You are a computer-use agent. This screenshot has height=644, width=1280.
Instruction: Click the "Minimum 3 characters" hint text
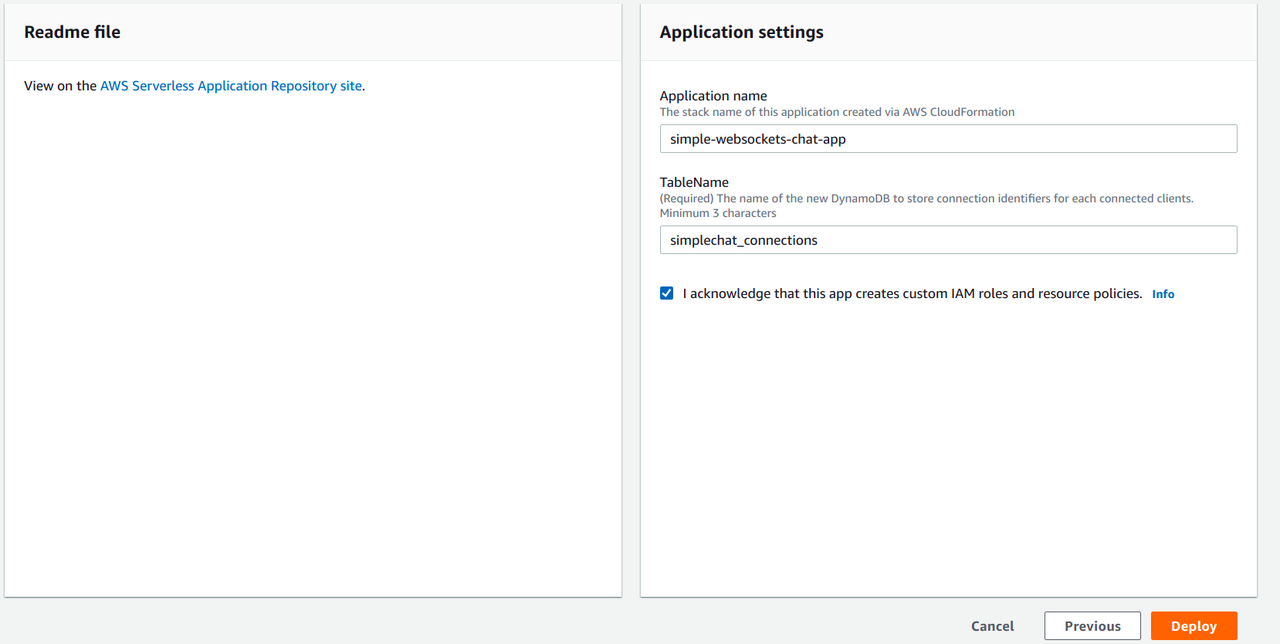(718, 213)
